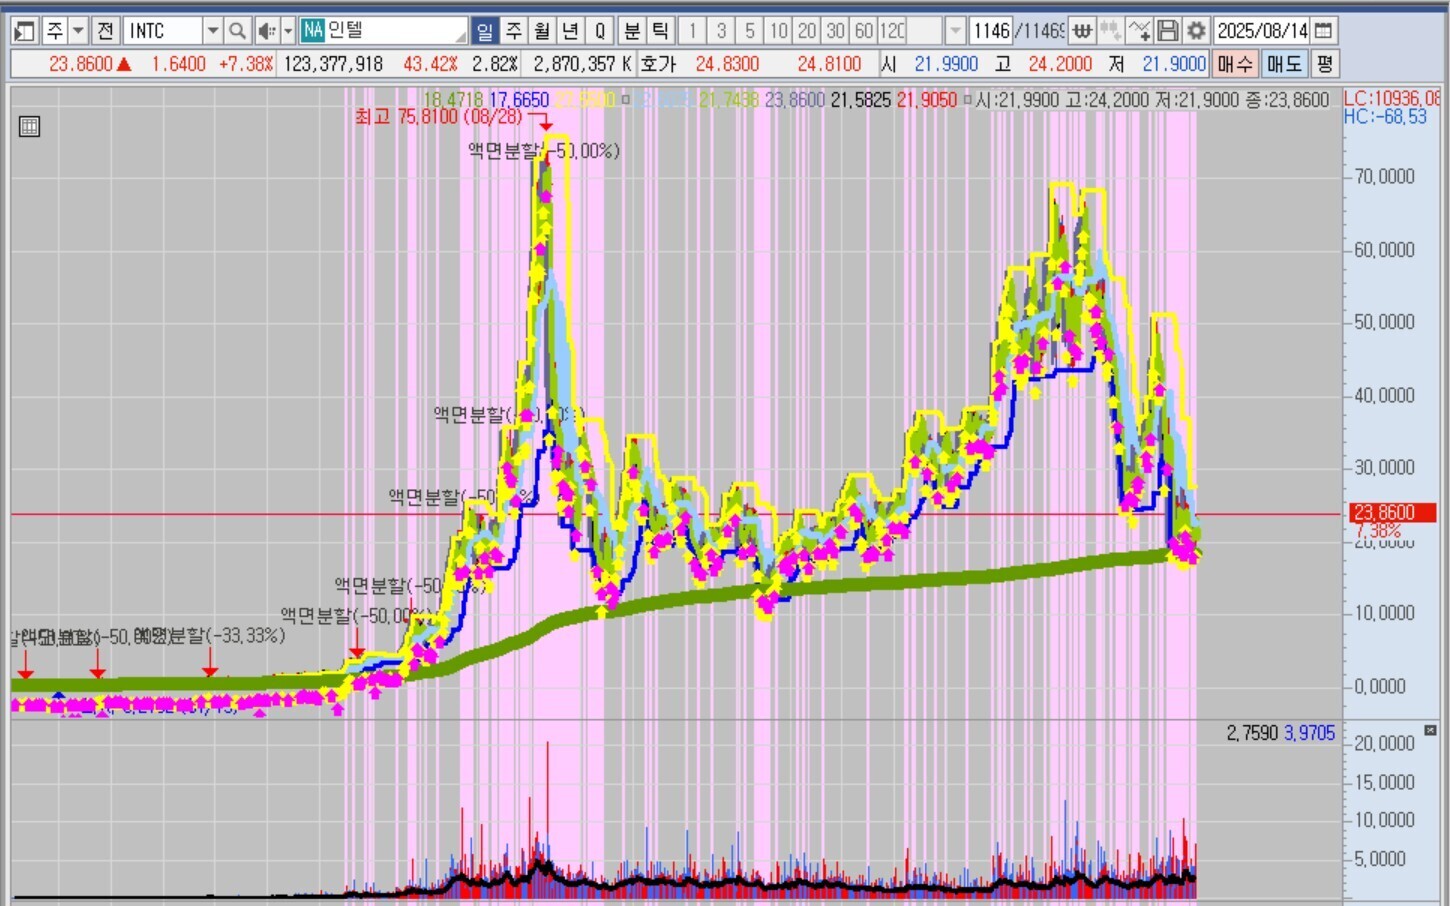Click the 매도 (sell) button
The width and height of the screenshot is (1450, 906).
click(1283, 65)
